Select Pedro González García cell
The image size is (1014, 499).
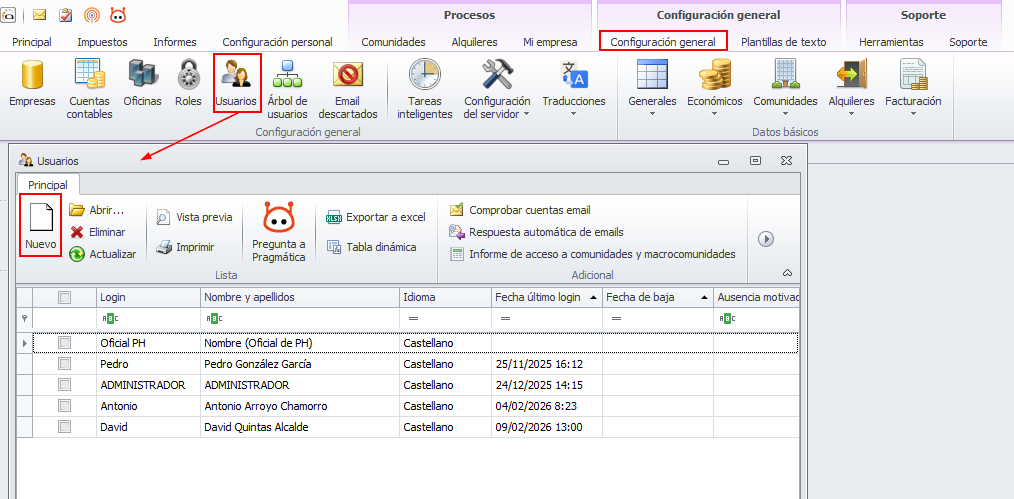(x=300, y=364)
